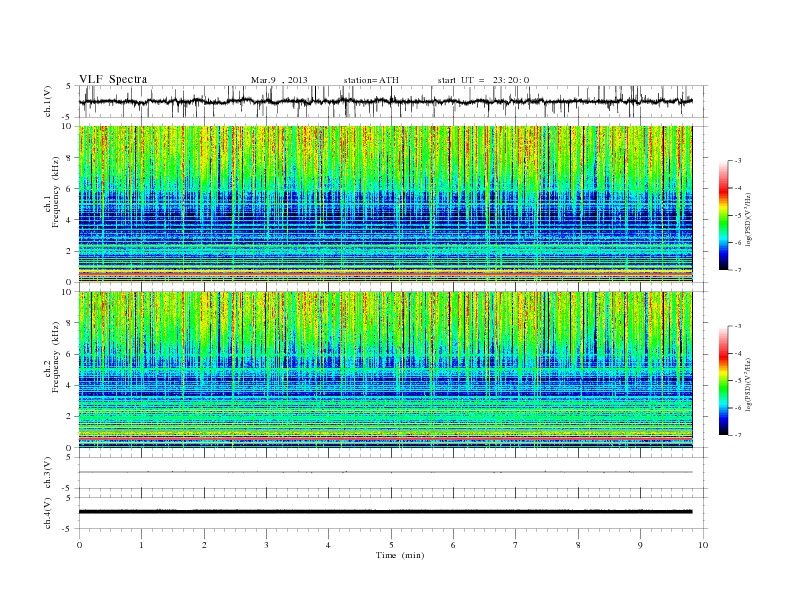792x612 pixels.
Task: Click the ch.2 "Frequency (kHz)" axis label
Action: click(56, 358)
